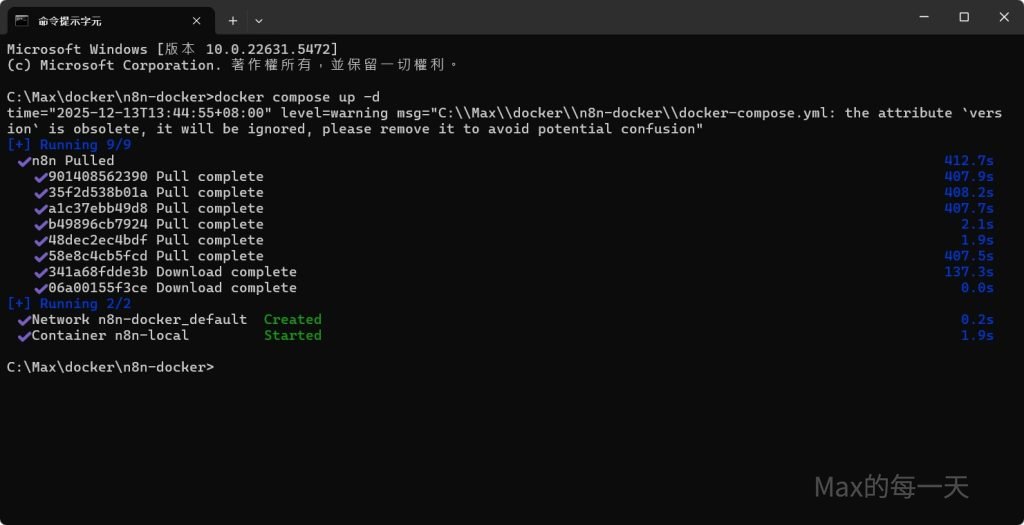Click the typed docker compose up -d command
1024x525 pixels.
pyautogui.click(x=300, y=97)
